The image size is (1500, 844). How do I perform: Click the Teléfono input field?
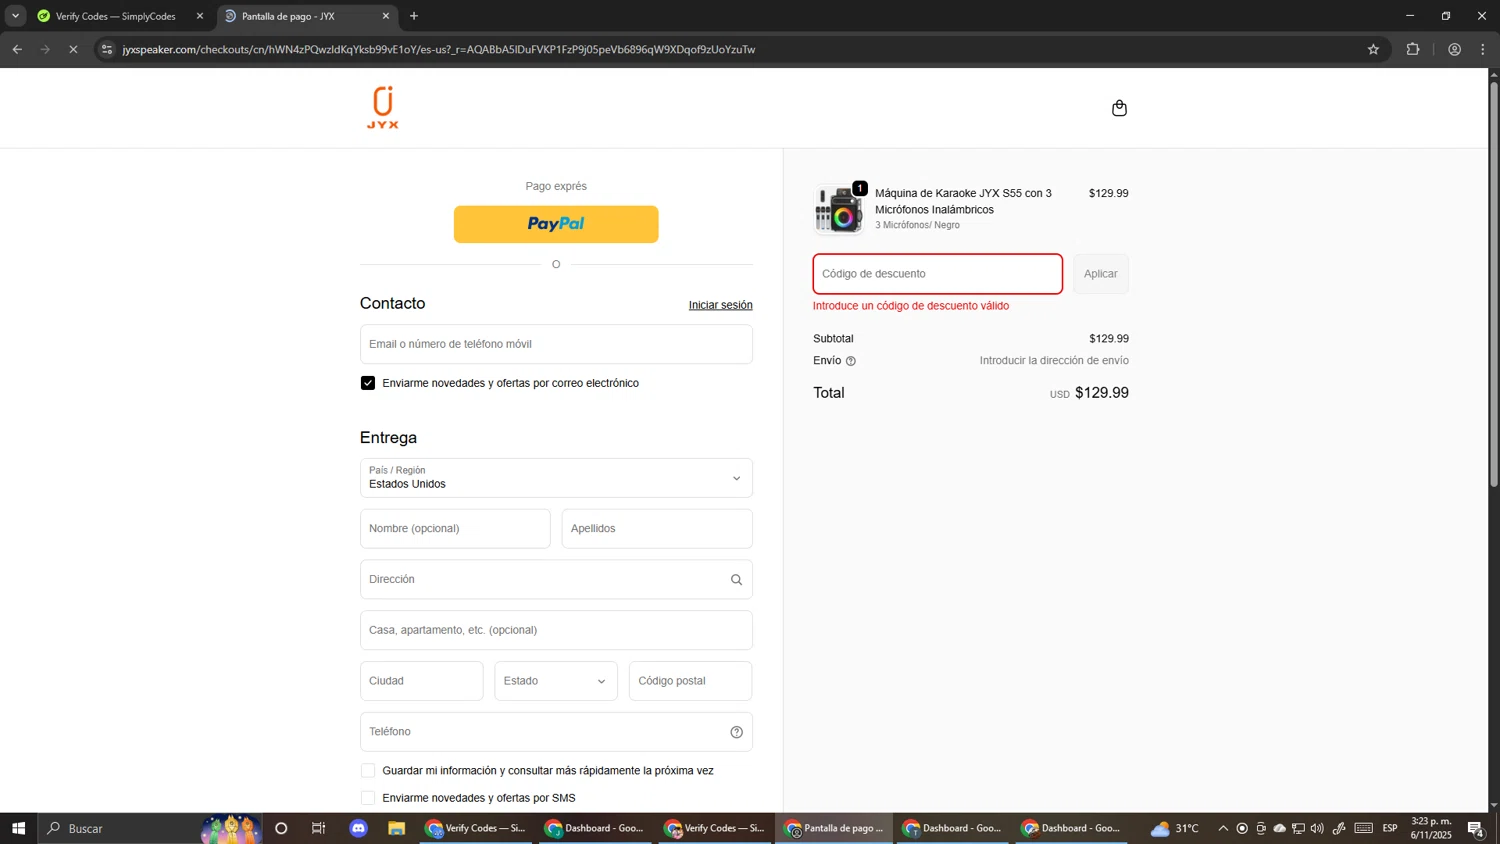click(x=556, y=732)
